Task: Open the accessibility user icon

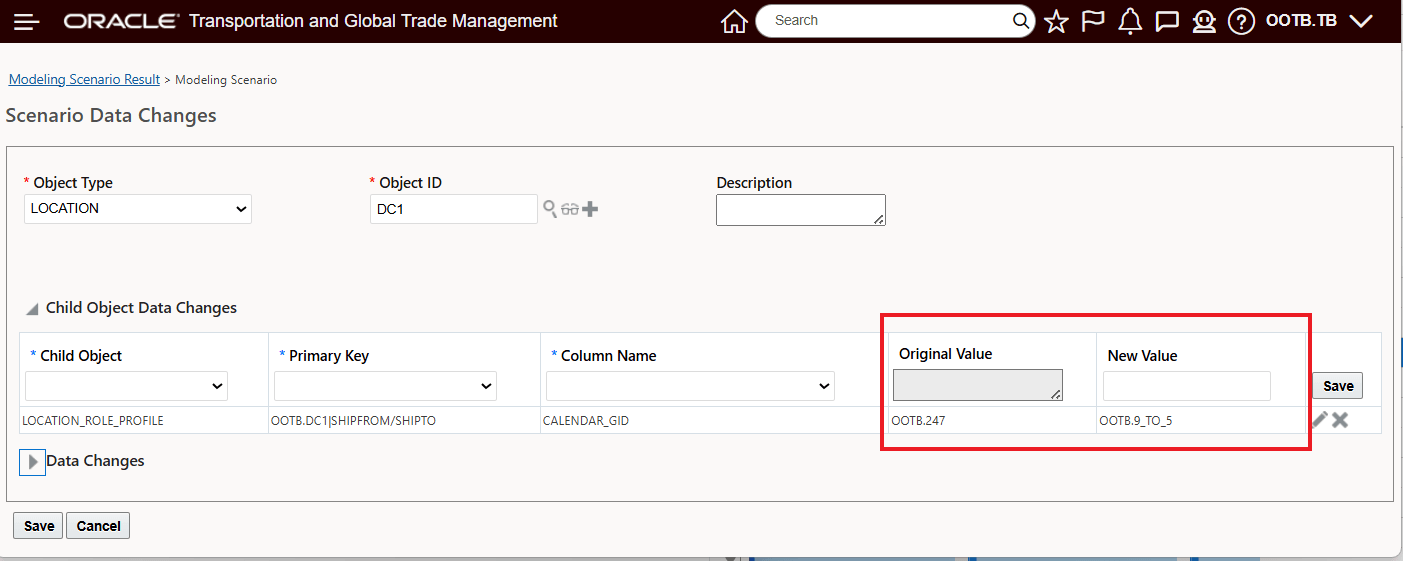Action: click(1204, 21)
